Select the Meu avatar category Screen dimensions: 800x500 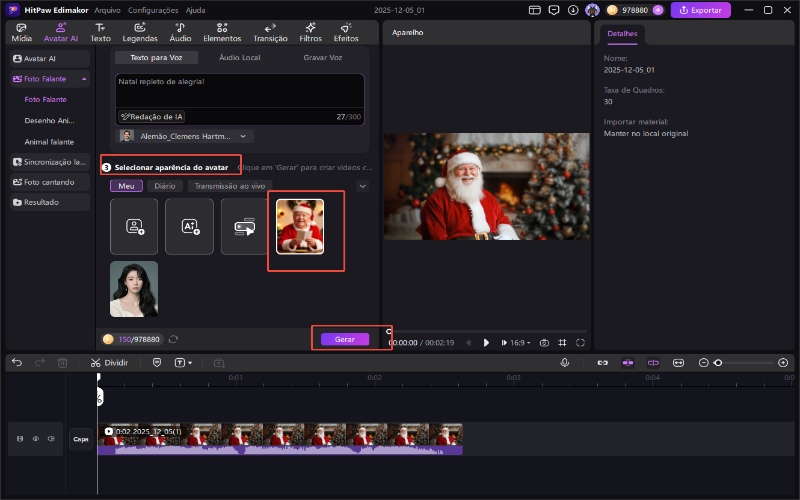[x=126, y=186]
